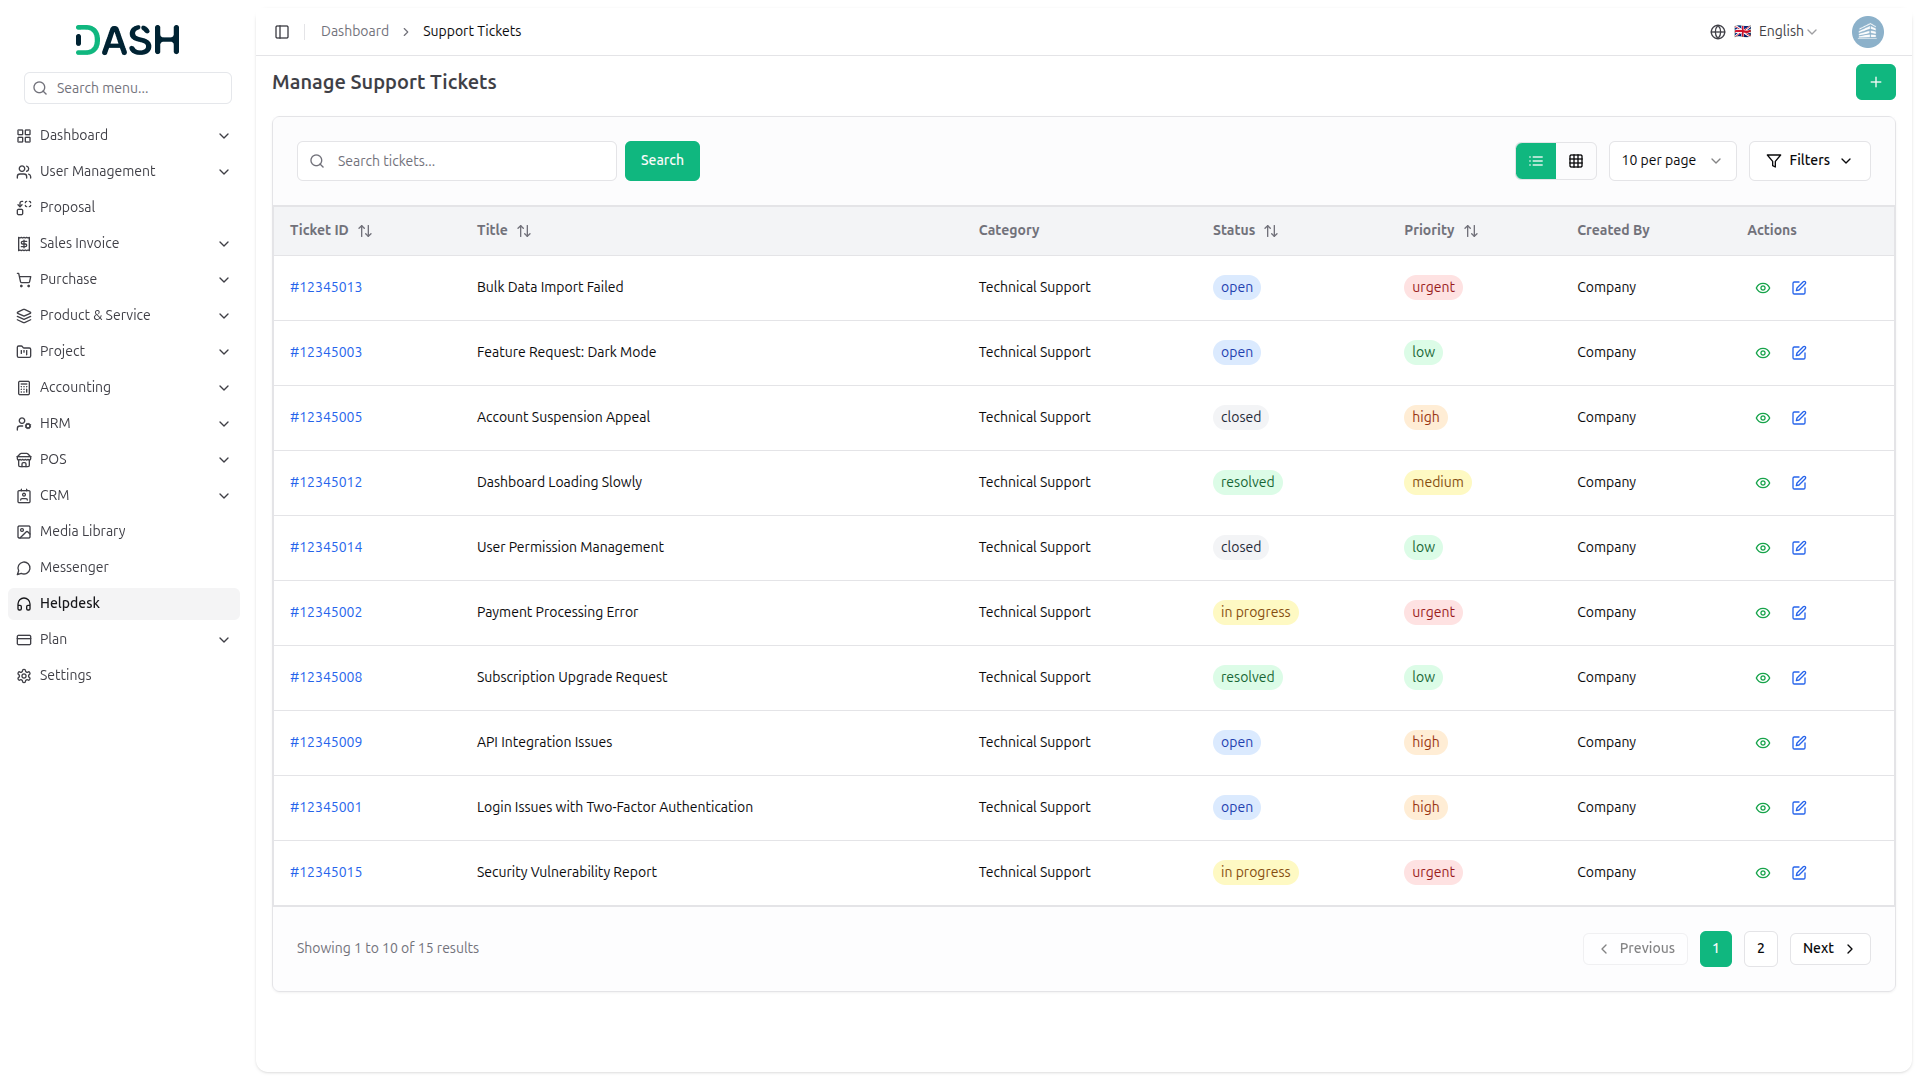Expand the Filters dropdown

(x=1809, y=161)
